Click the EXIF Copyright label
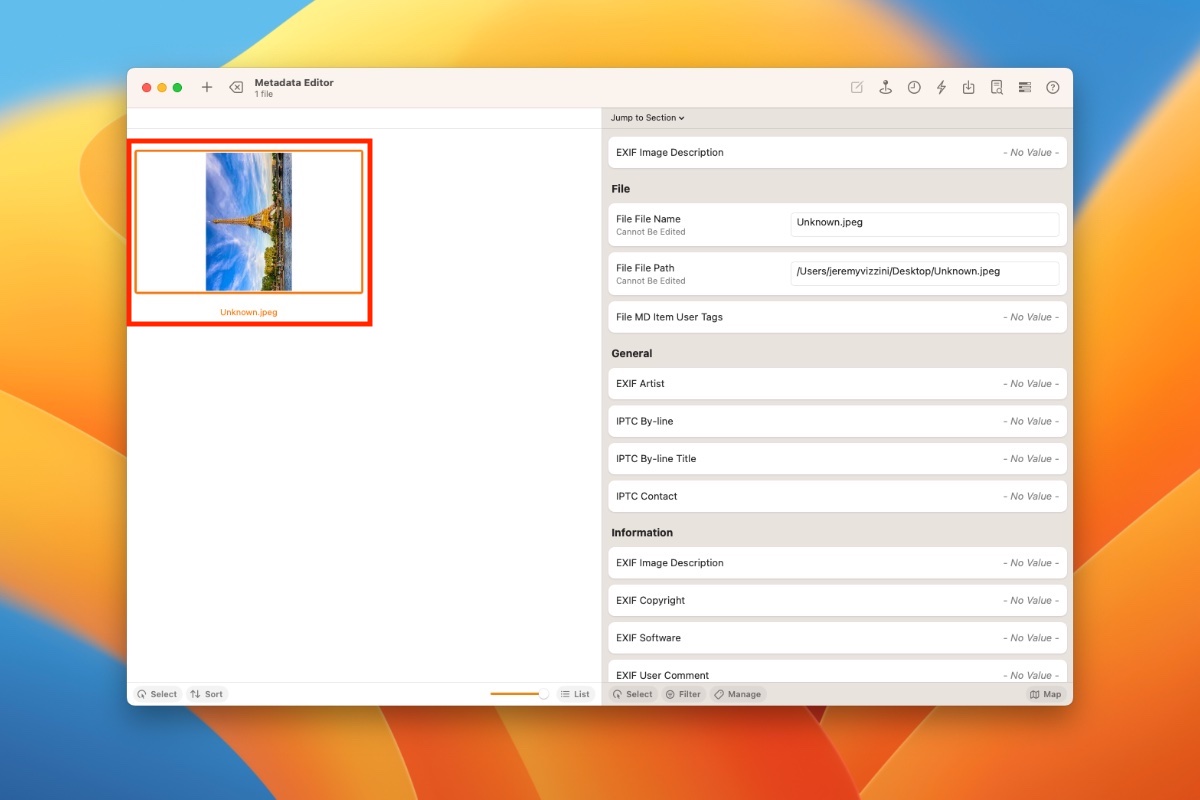The width and height of the screenshot is (1200, 800). click(x=651, y=600)
